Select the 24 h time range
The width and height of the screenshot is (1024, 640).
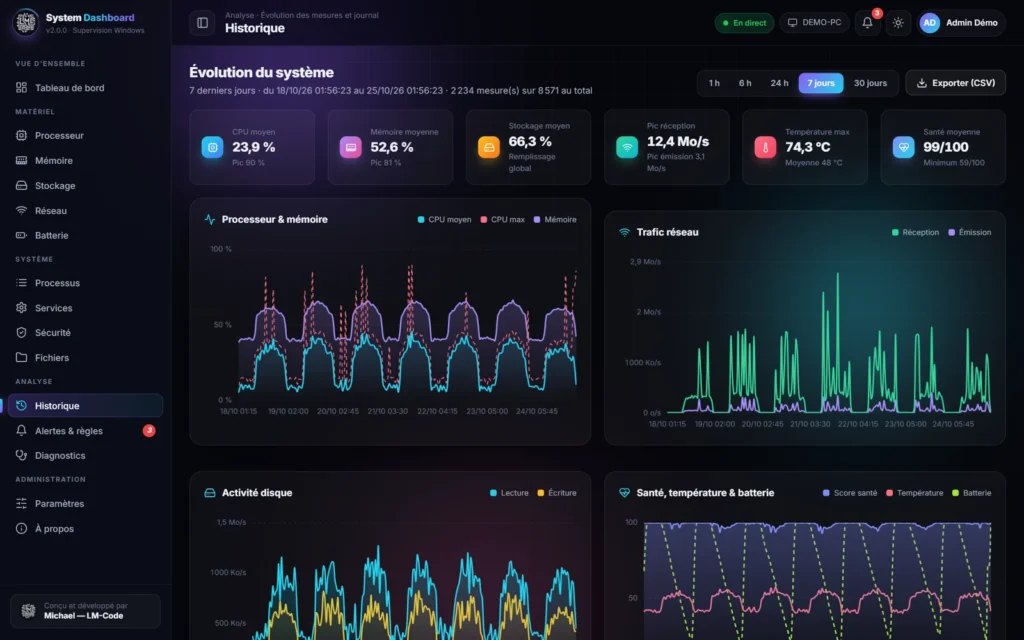pos(779,83)
